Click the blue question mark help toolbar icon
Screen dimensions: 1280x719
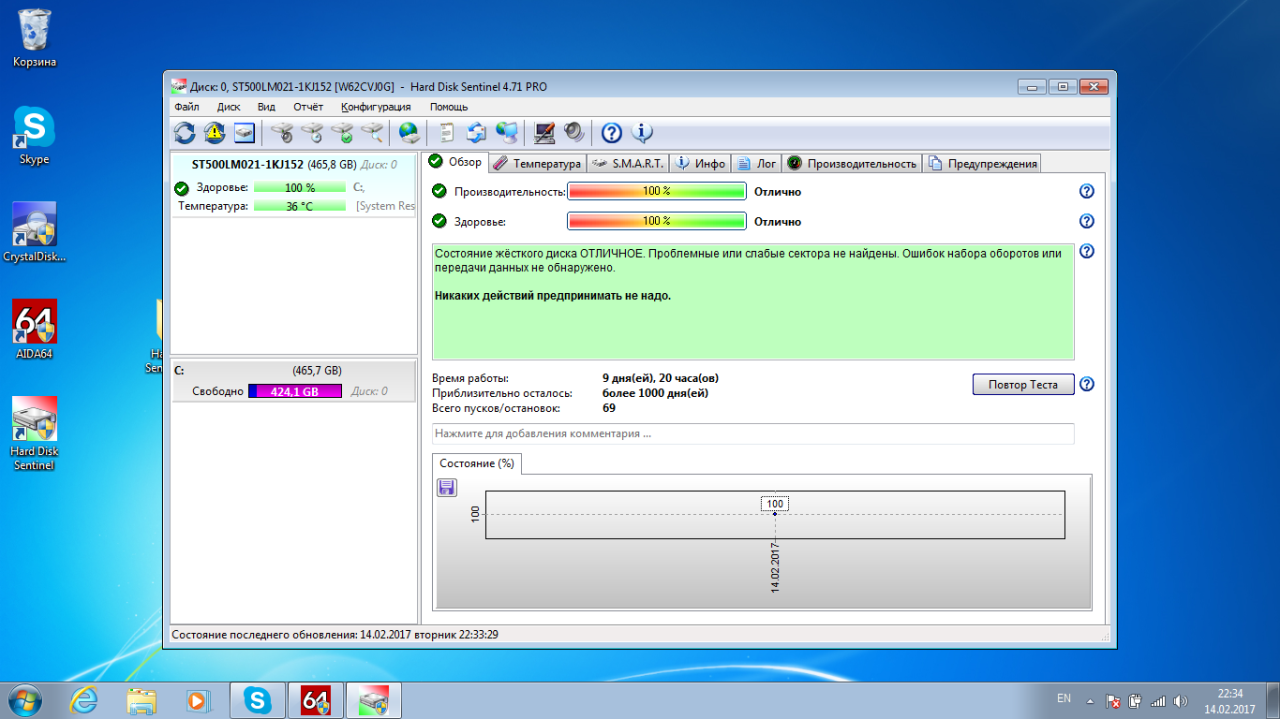coord(612,132)
